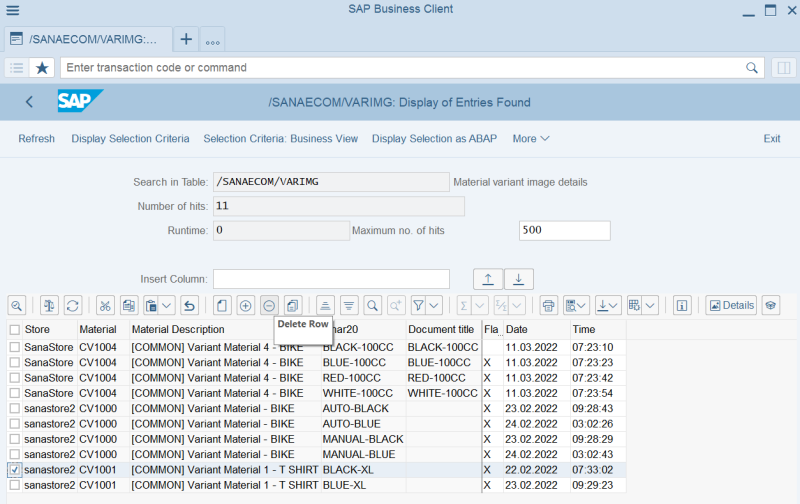800x504 pixels.
Task: Click the Print icon in grid toolbar
Action: tap(548, 306)
